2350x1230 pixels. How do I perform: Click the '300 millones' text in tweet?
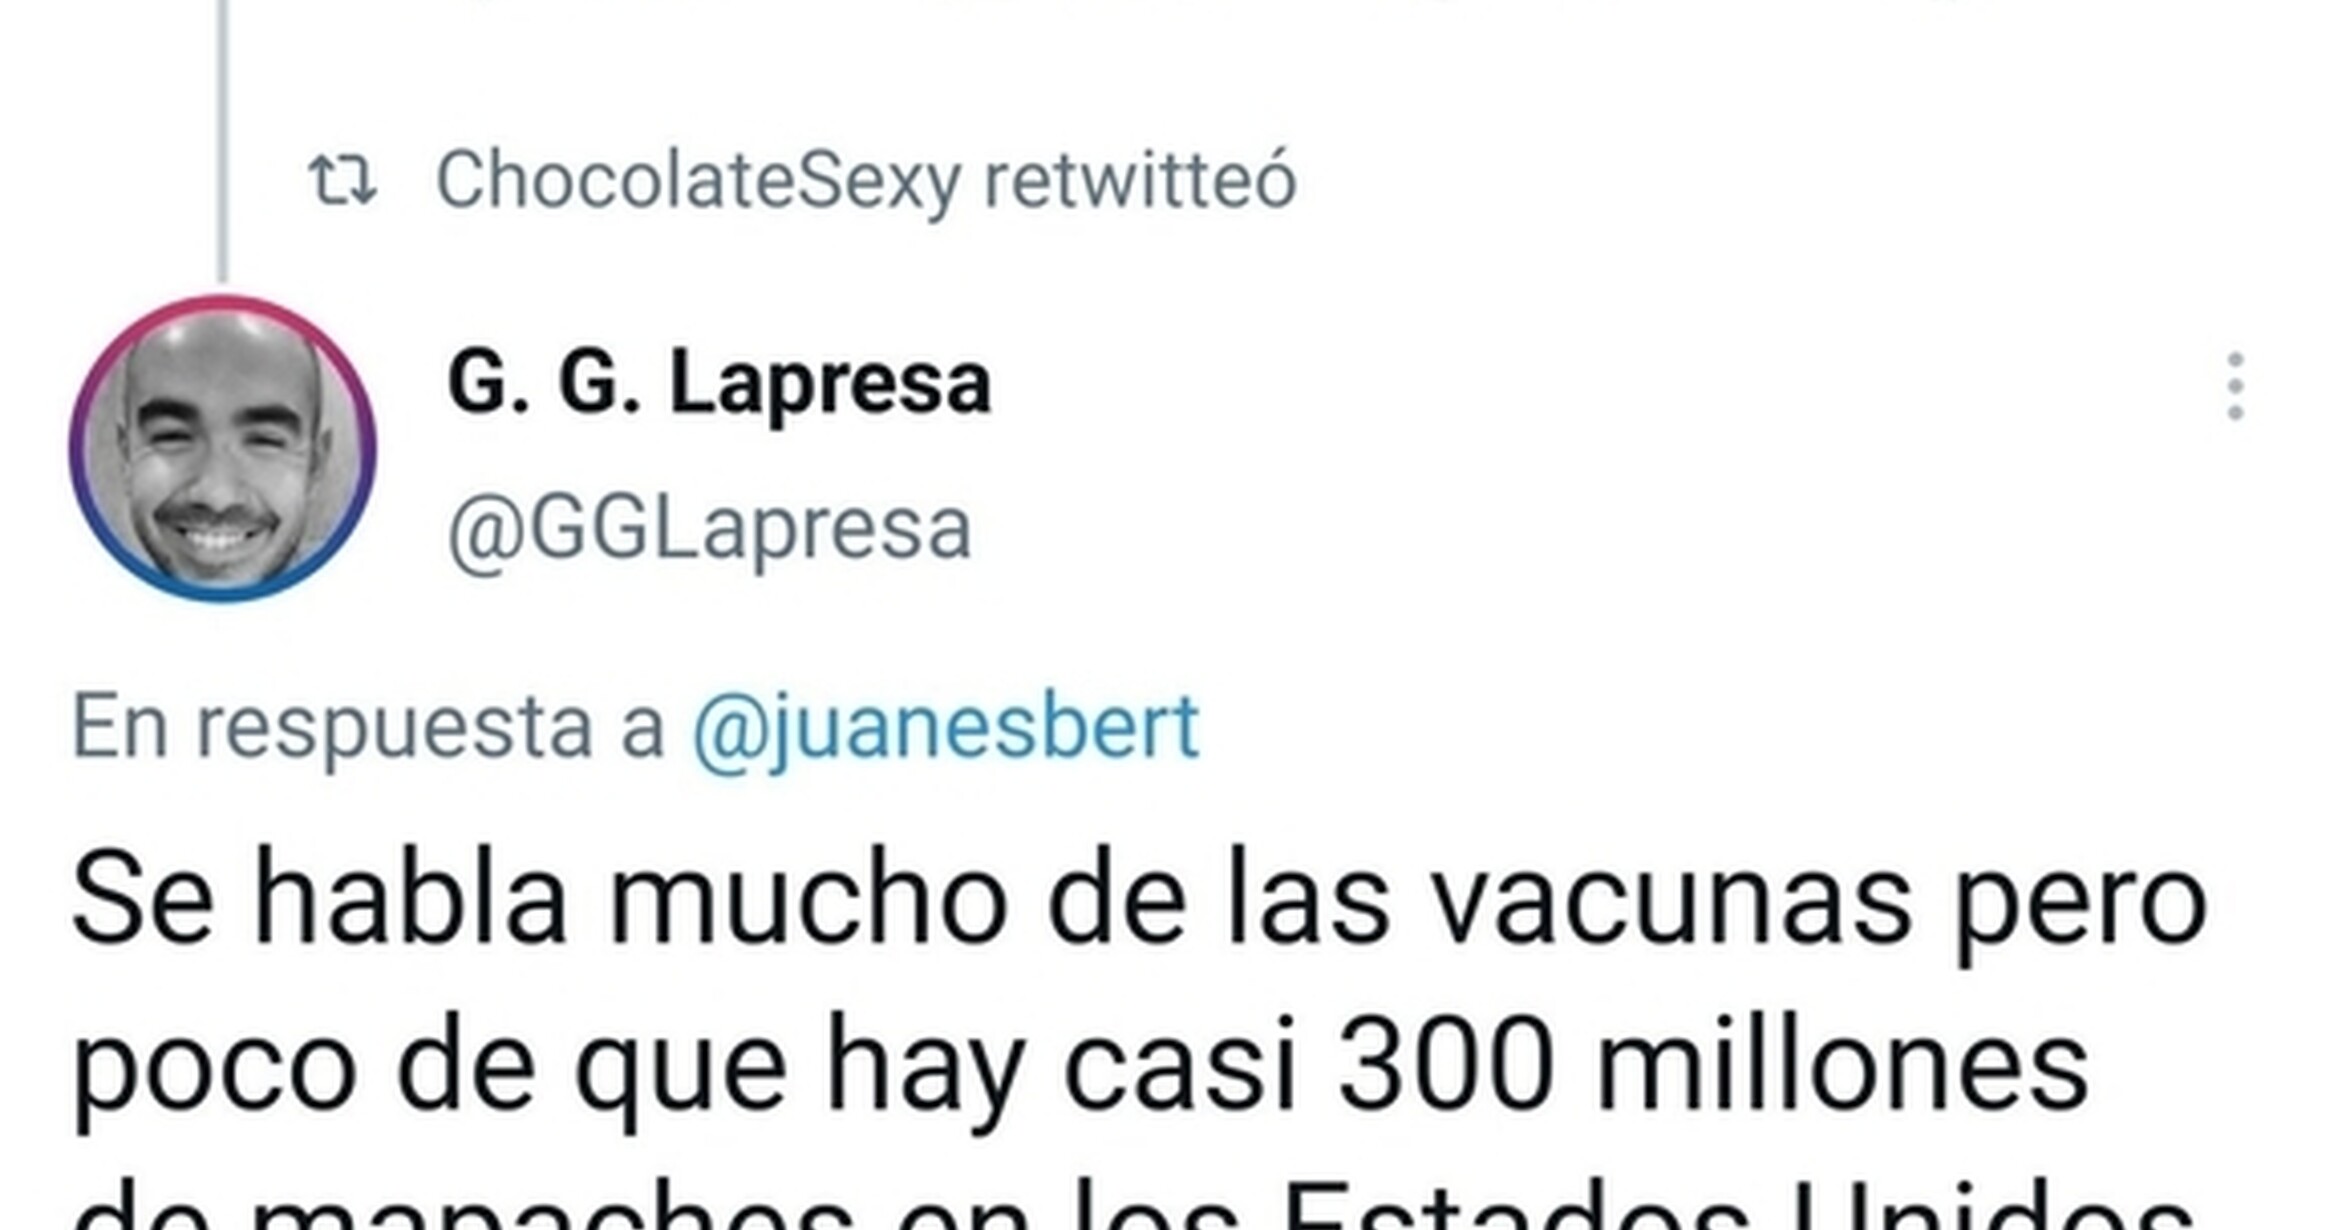coord(1713,1064)
